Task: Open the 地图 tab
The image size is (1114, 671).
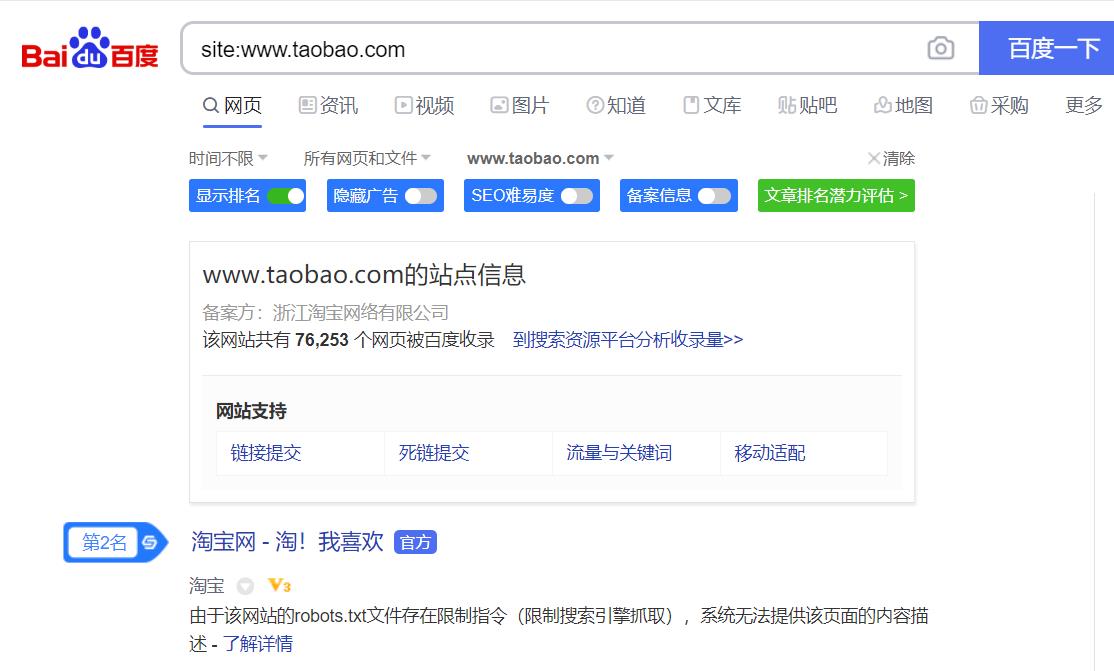Action: tap(903, 106)
